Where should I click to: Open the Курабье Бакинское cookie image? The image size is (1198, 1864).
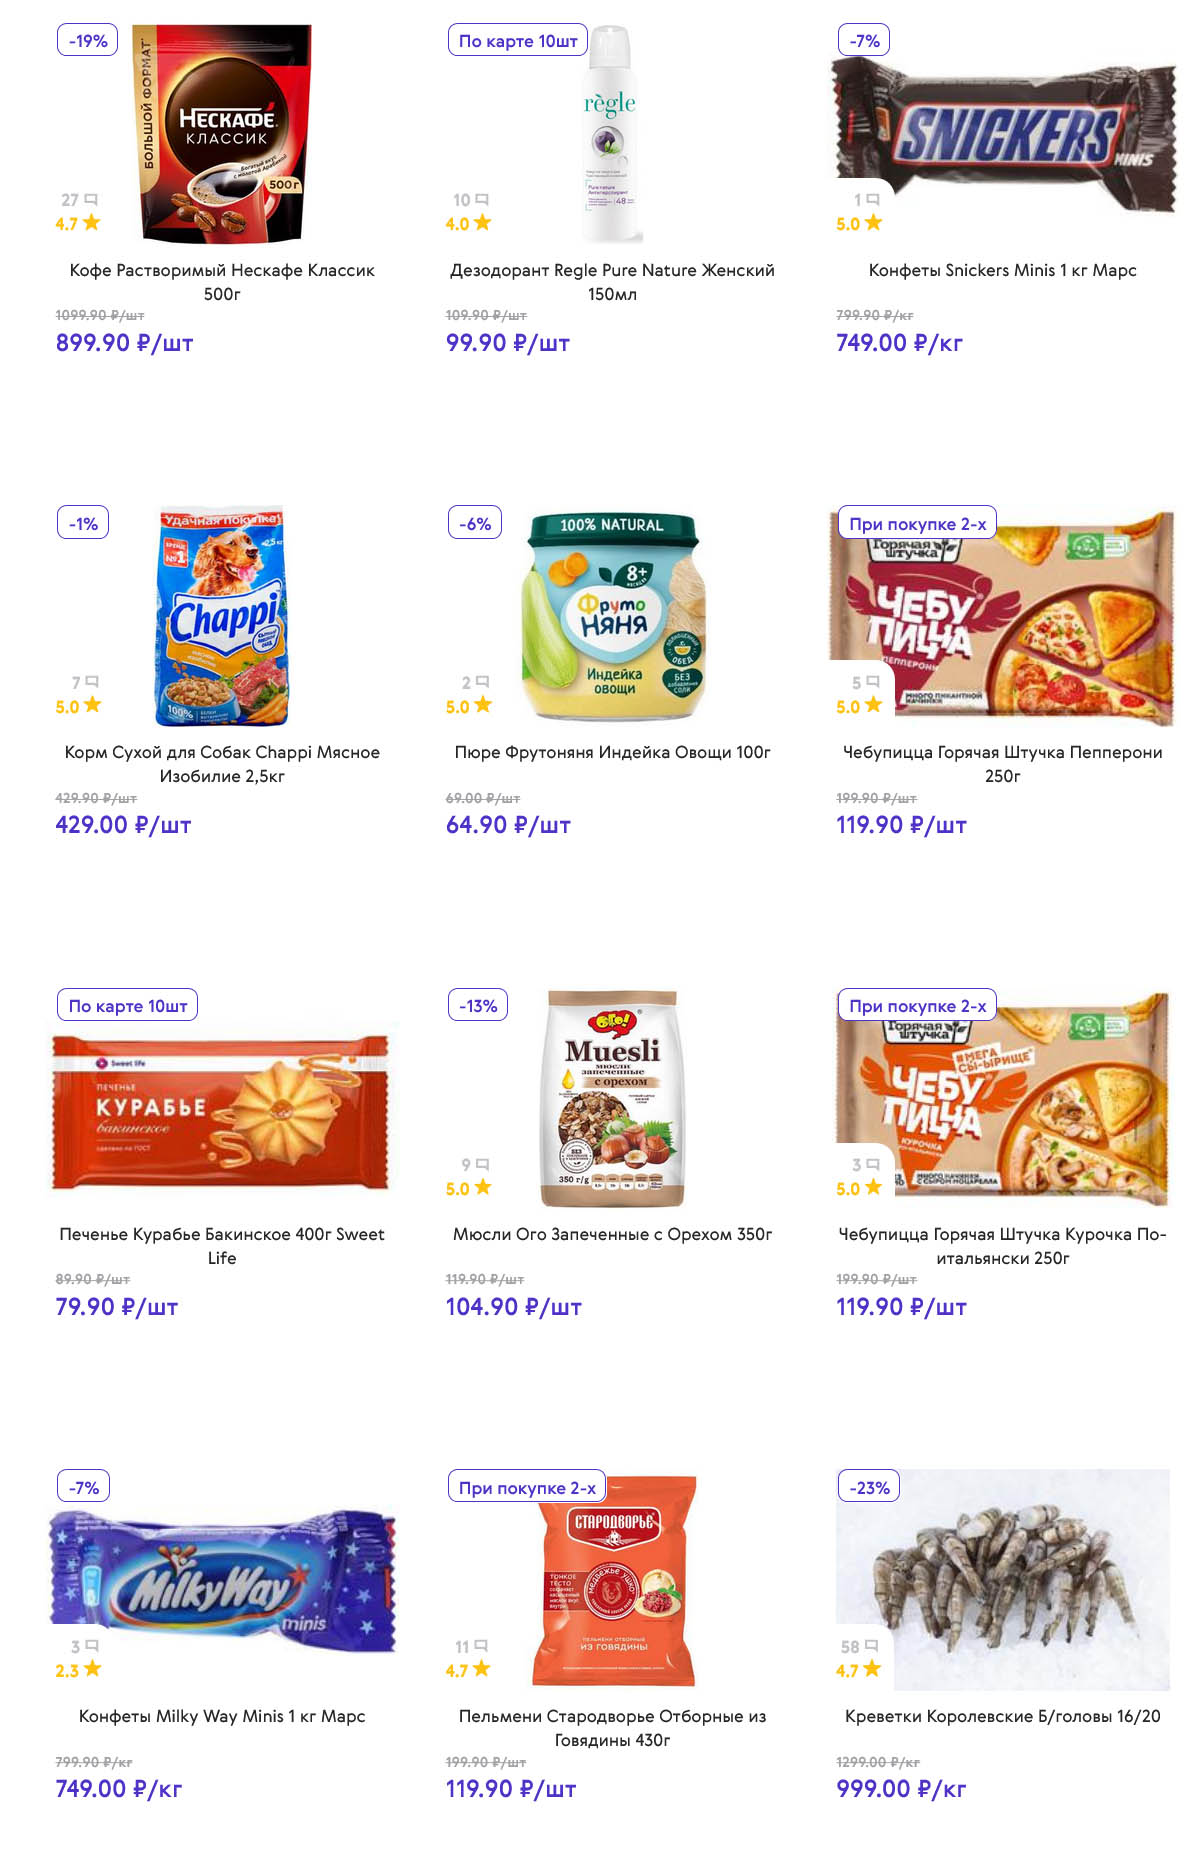pos(221,1112)
